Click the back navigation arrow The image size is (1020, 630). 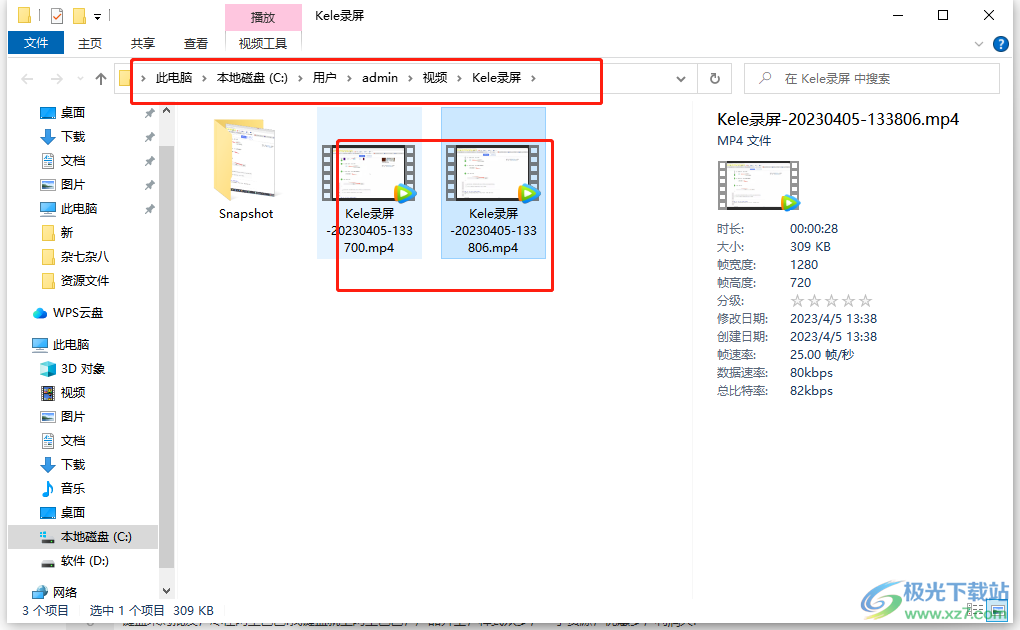(27, 79)
